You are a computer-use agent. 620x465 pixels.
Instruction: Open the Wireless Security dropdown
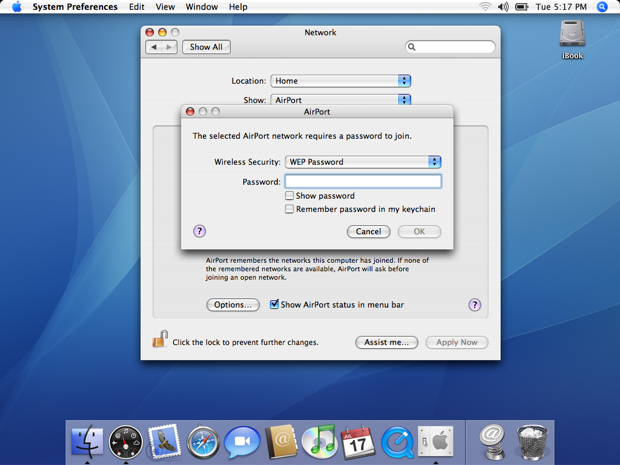tap(363, 162)
